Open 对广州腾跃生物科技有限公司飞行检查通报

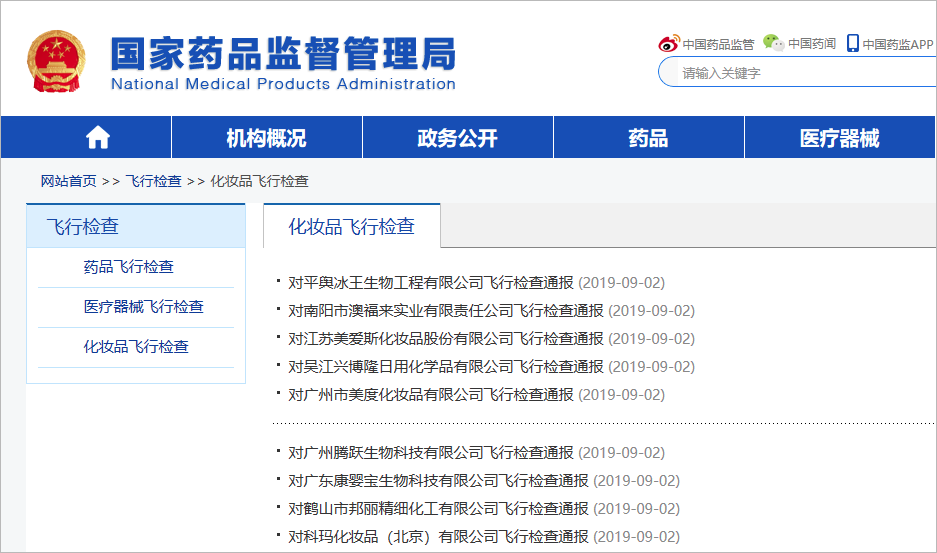pyautogui.click(x=431, y=453)
